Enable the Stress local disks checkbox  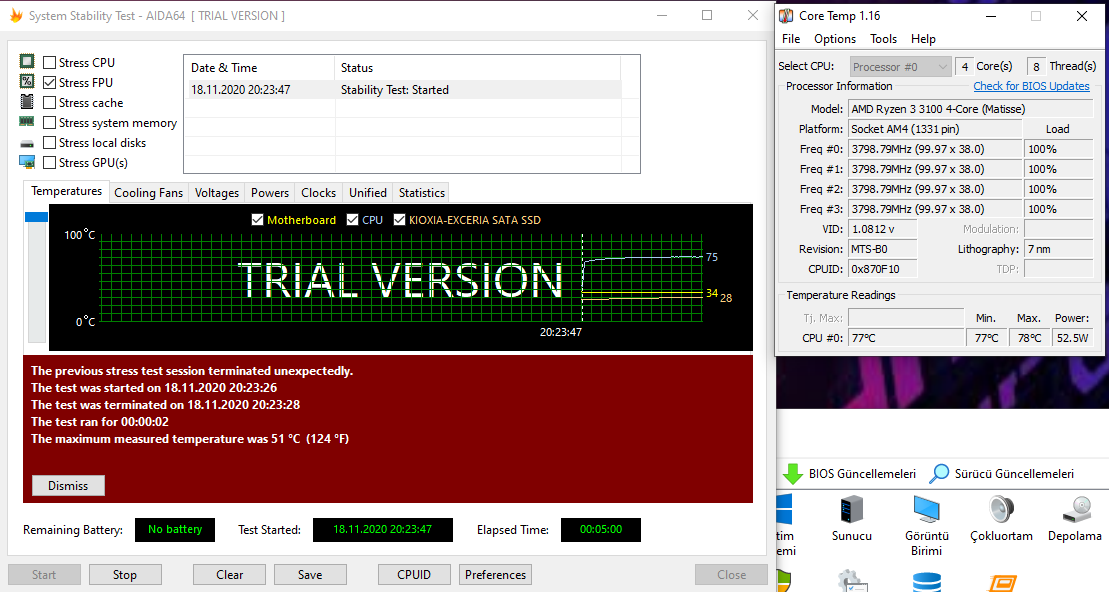tap(50, 142)
